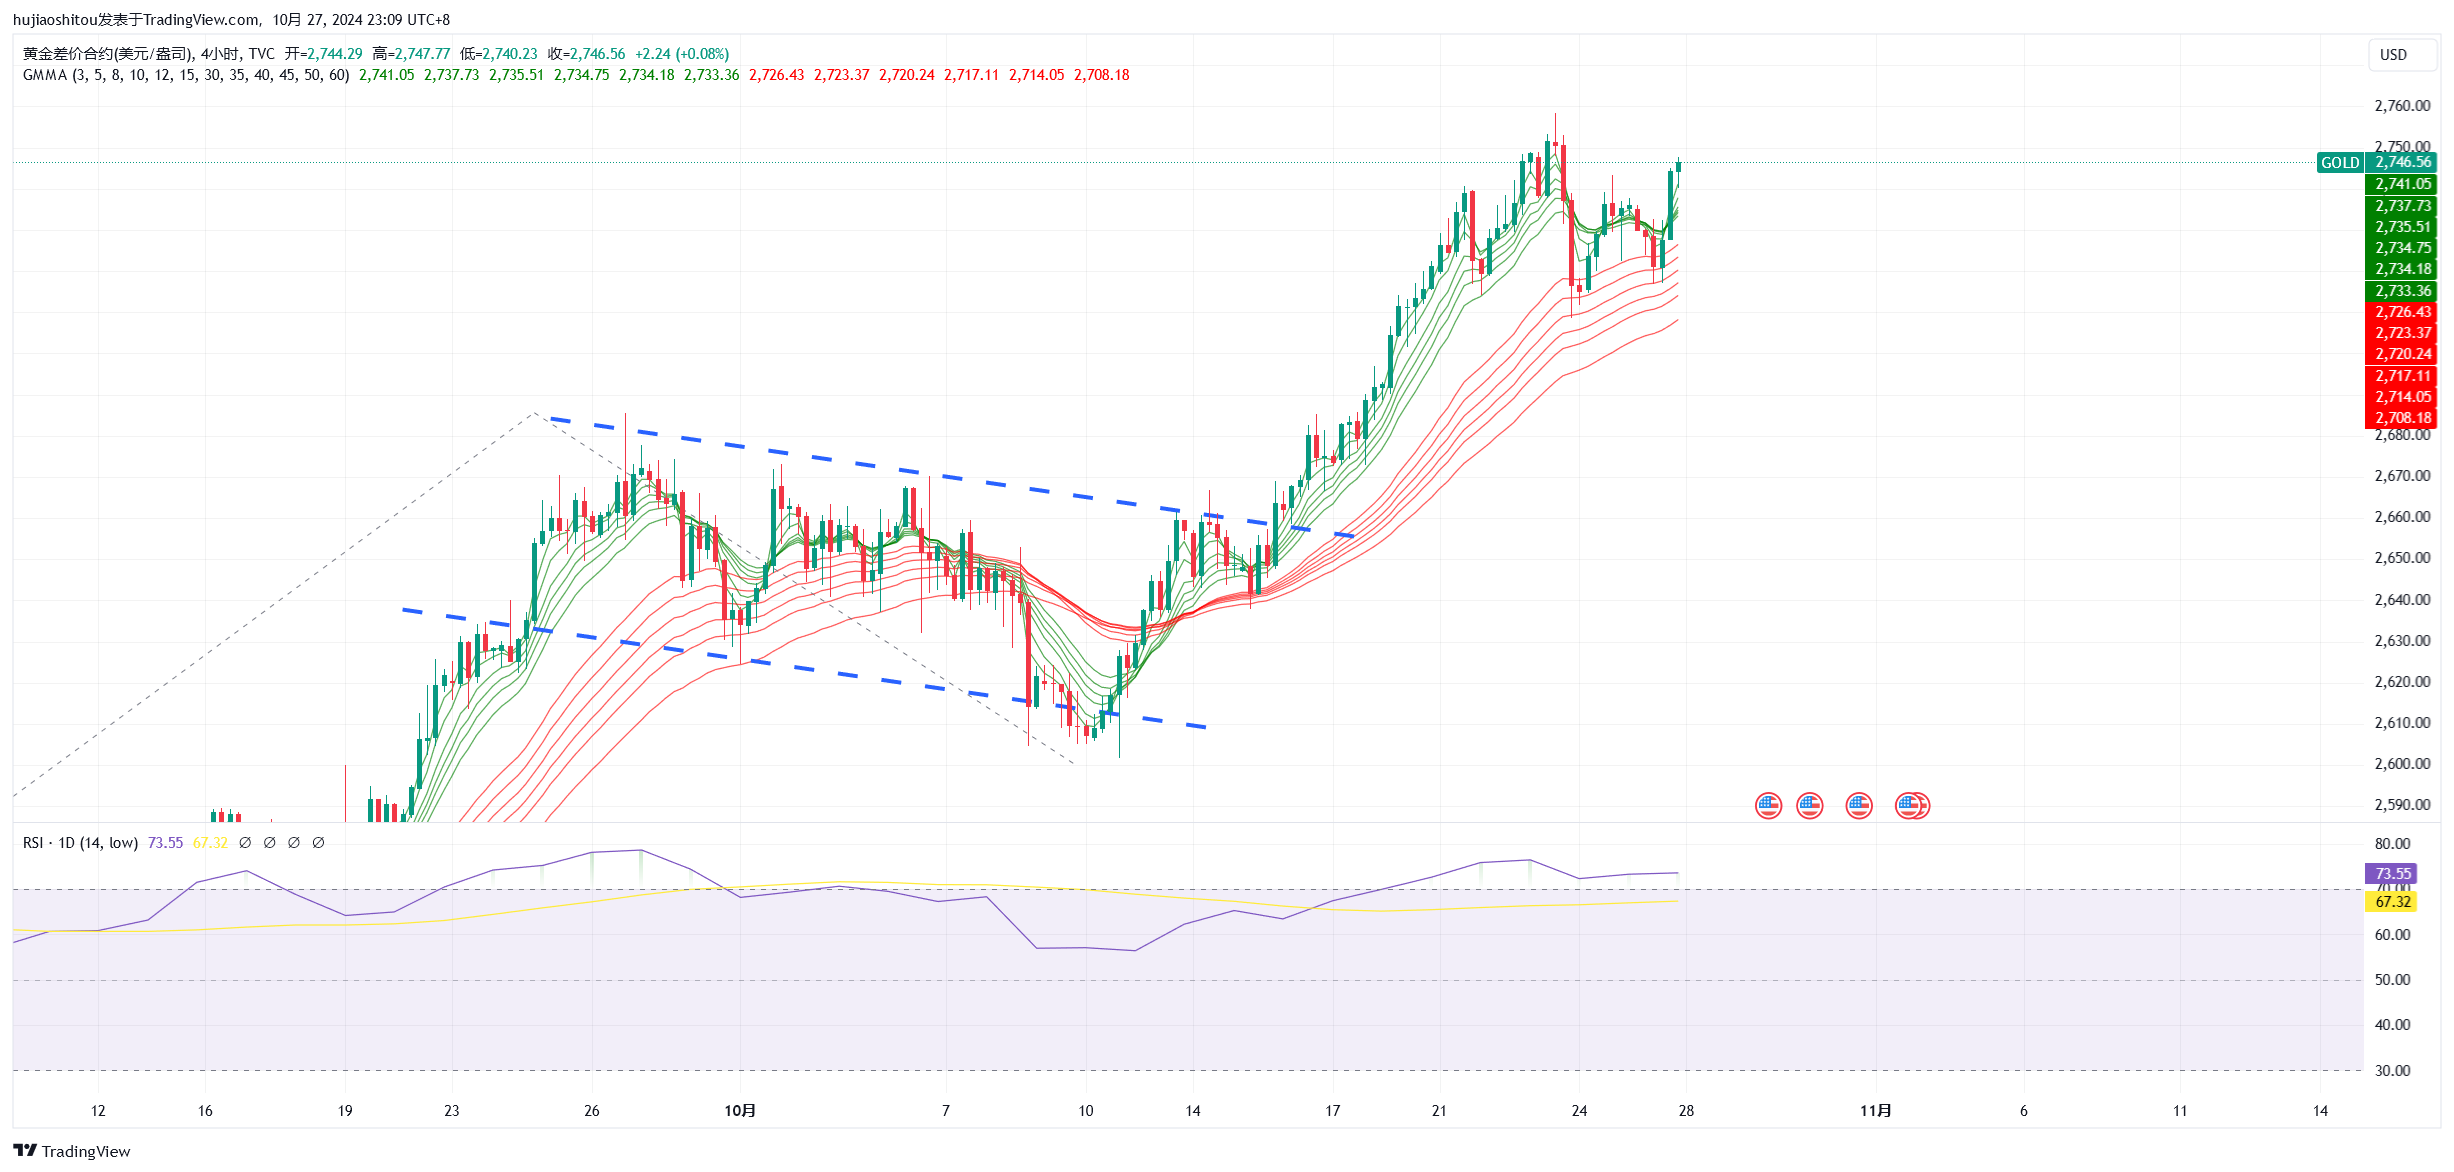Click the leftmost US flag economic event icon
Screen dimensions: 2454x1172
1768,805
